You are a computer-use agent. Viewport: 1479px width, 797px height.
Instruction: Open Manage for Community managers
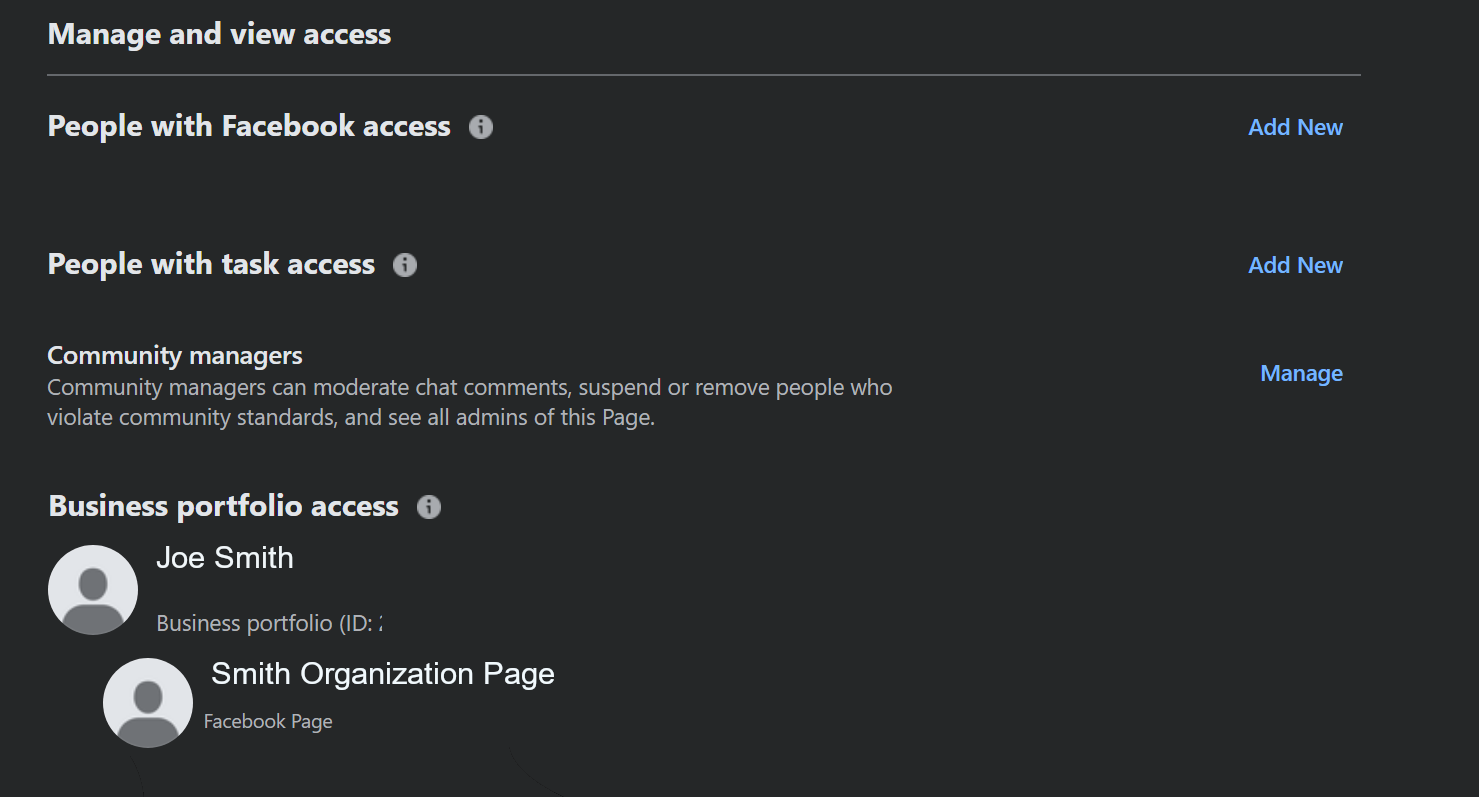click(x=1301, y=373)
